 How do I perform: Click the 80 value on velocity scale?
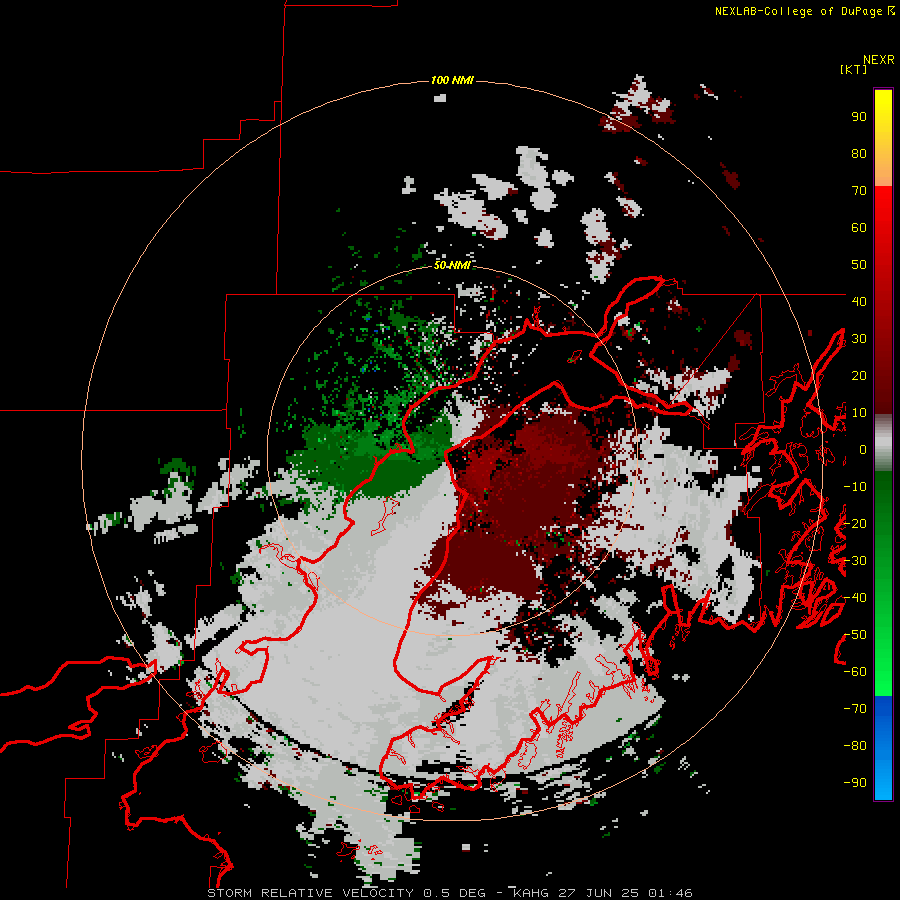click(859, 153)
